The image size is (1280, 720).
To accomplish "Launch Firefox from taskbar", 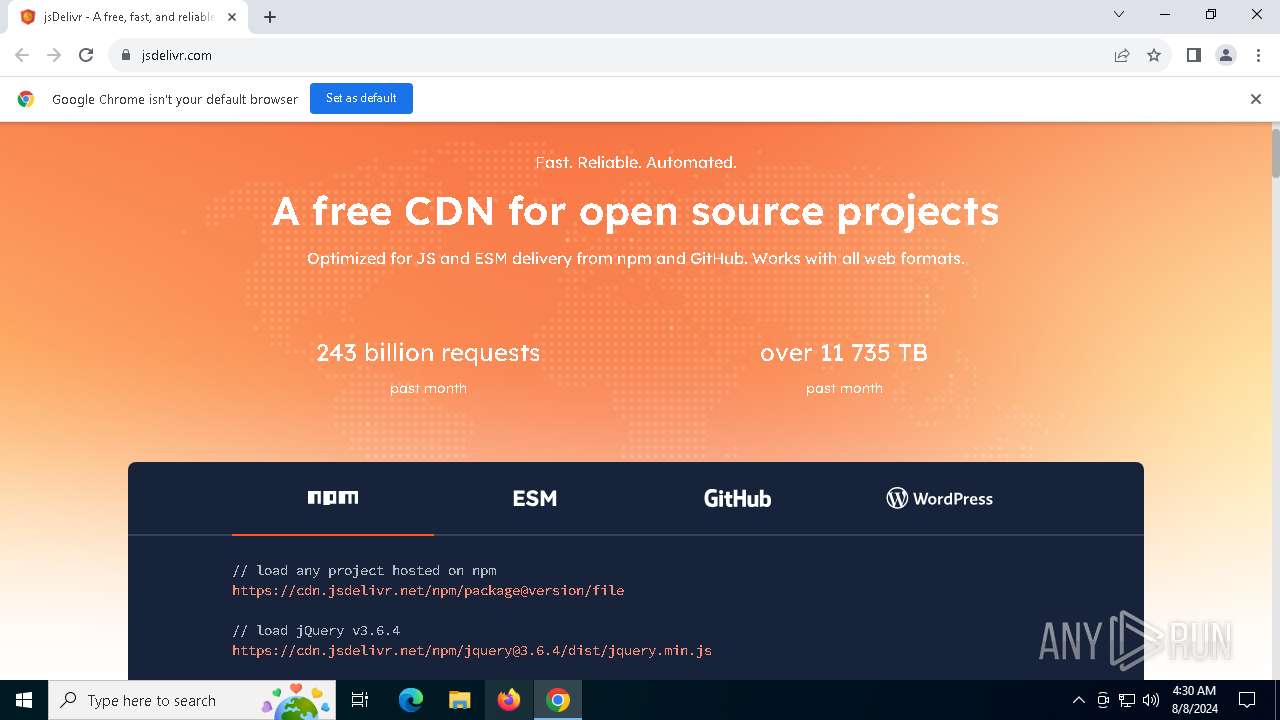I will (509, 700).
